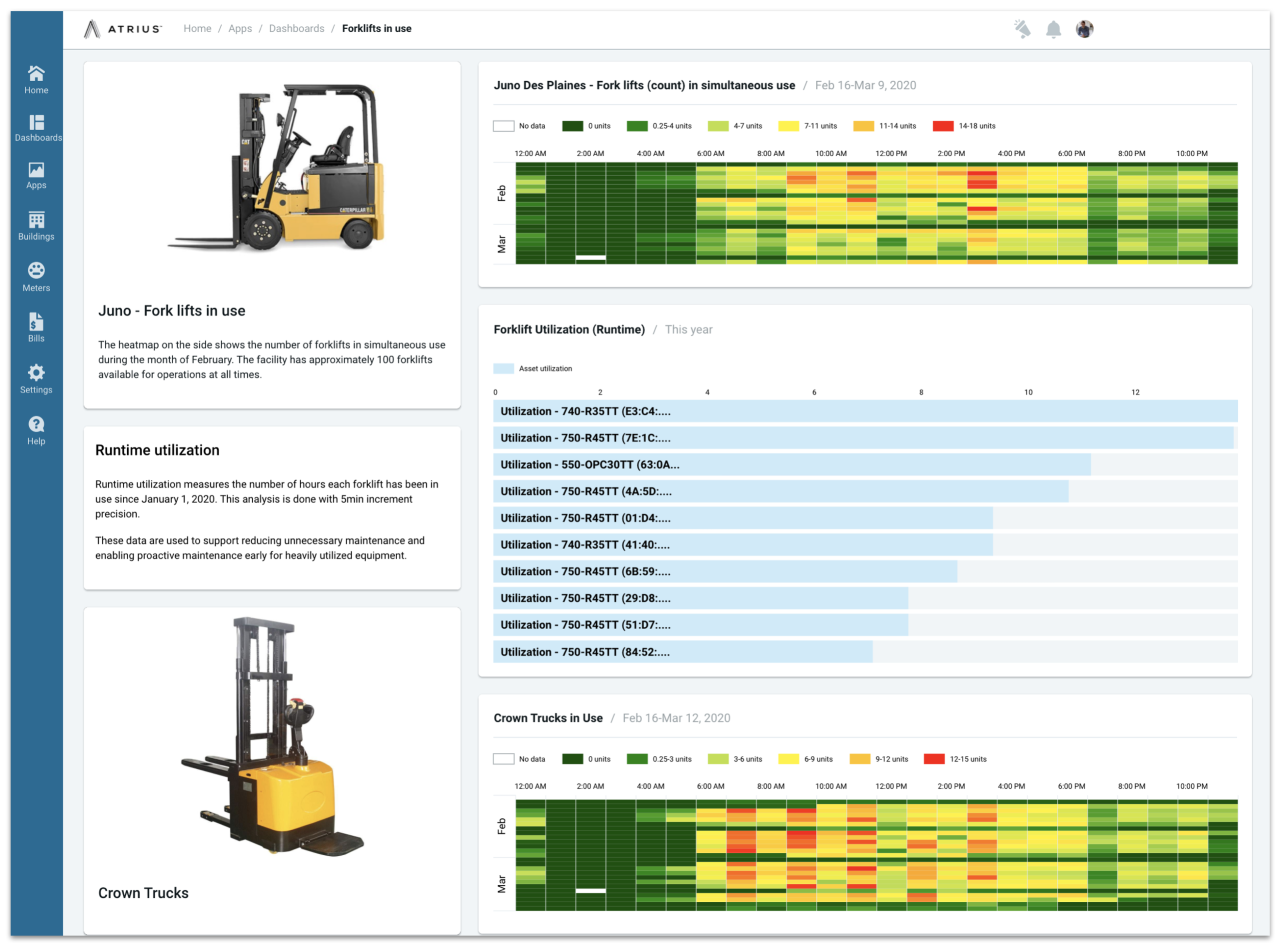1280x952 pixels.
Task: Click Utilization - 740-R35TT (41:40 bar
Action: coord(743,545)
